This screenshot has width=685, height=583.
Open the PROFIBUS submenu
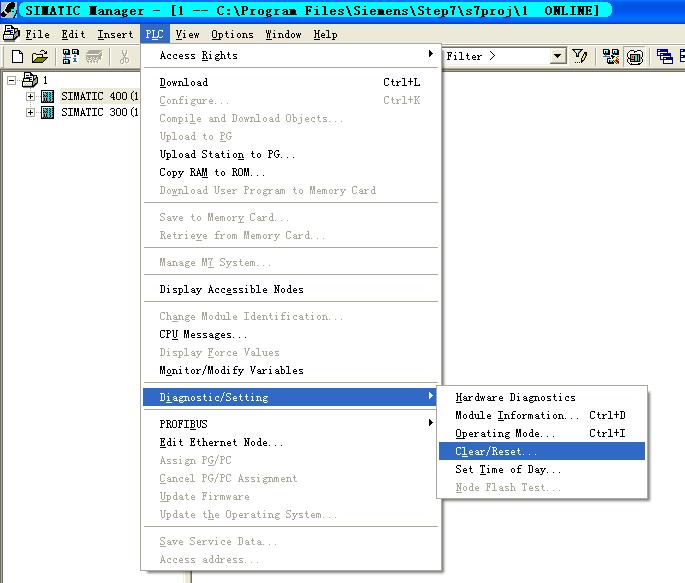pyautogui.click(x=291, y=424)
